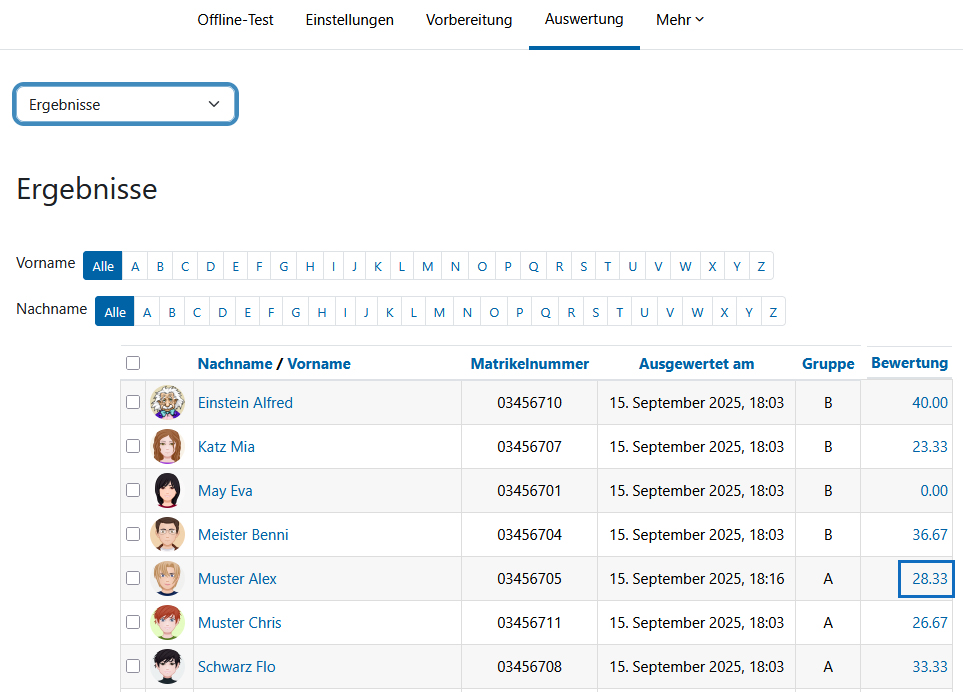Click Meister Benni's avatar picture
963x692 pixels.
(x=167, y=534)
